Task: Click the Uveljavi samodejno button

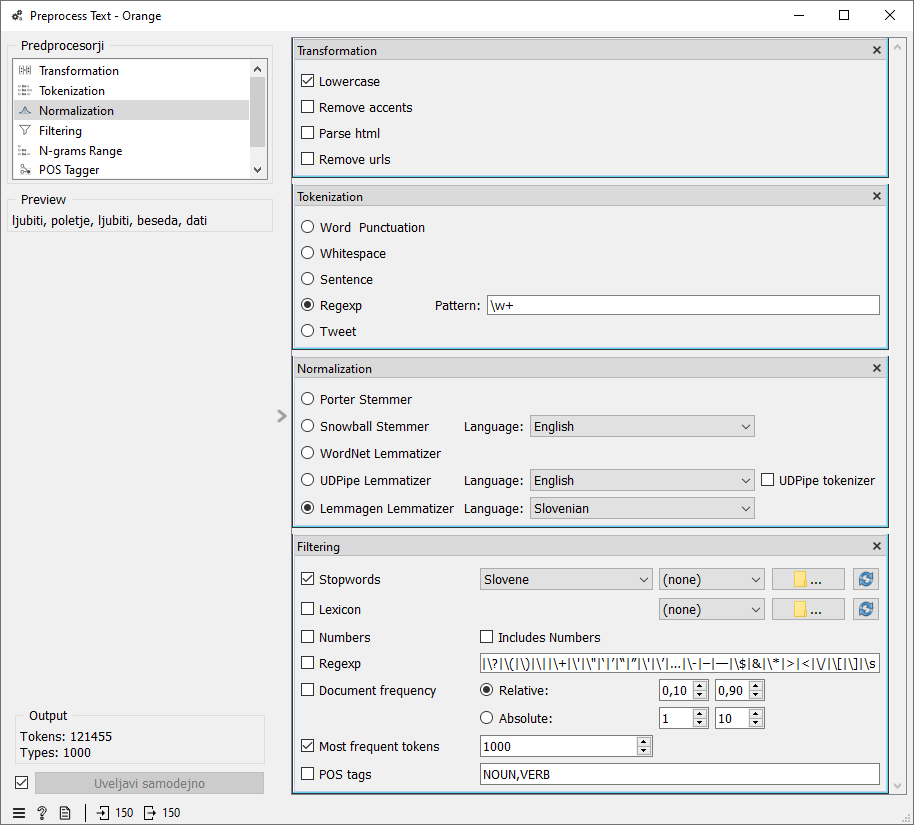Action: click(149, 783)
